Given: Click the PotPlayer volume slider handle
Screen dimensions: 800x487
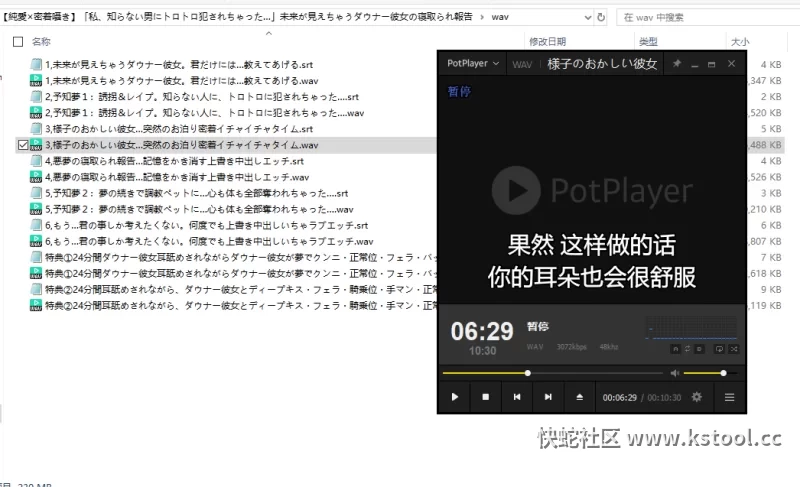Looking at the screenshot, I should tap(723, 373).
